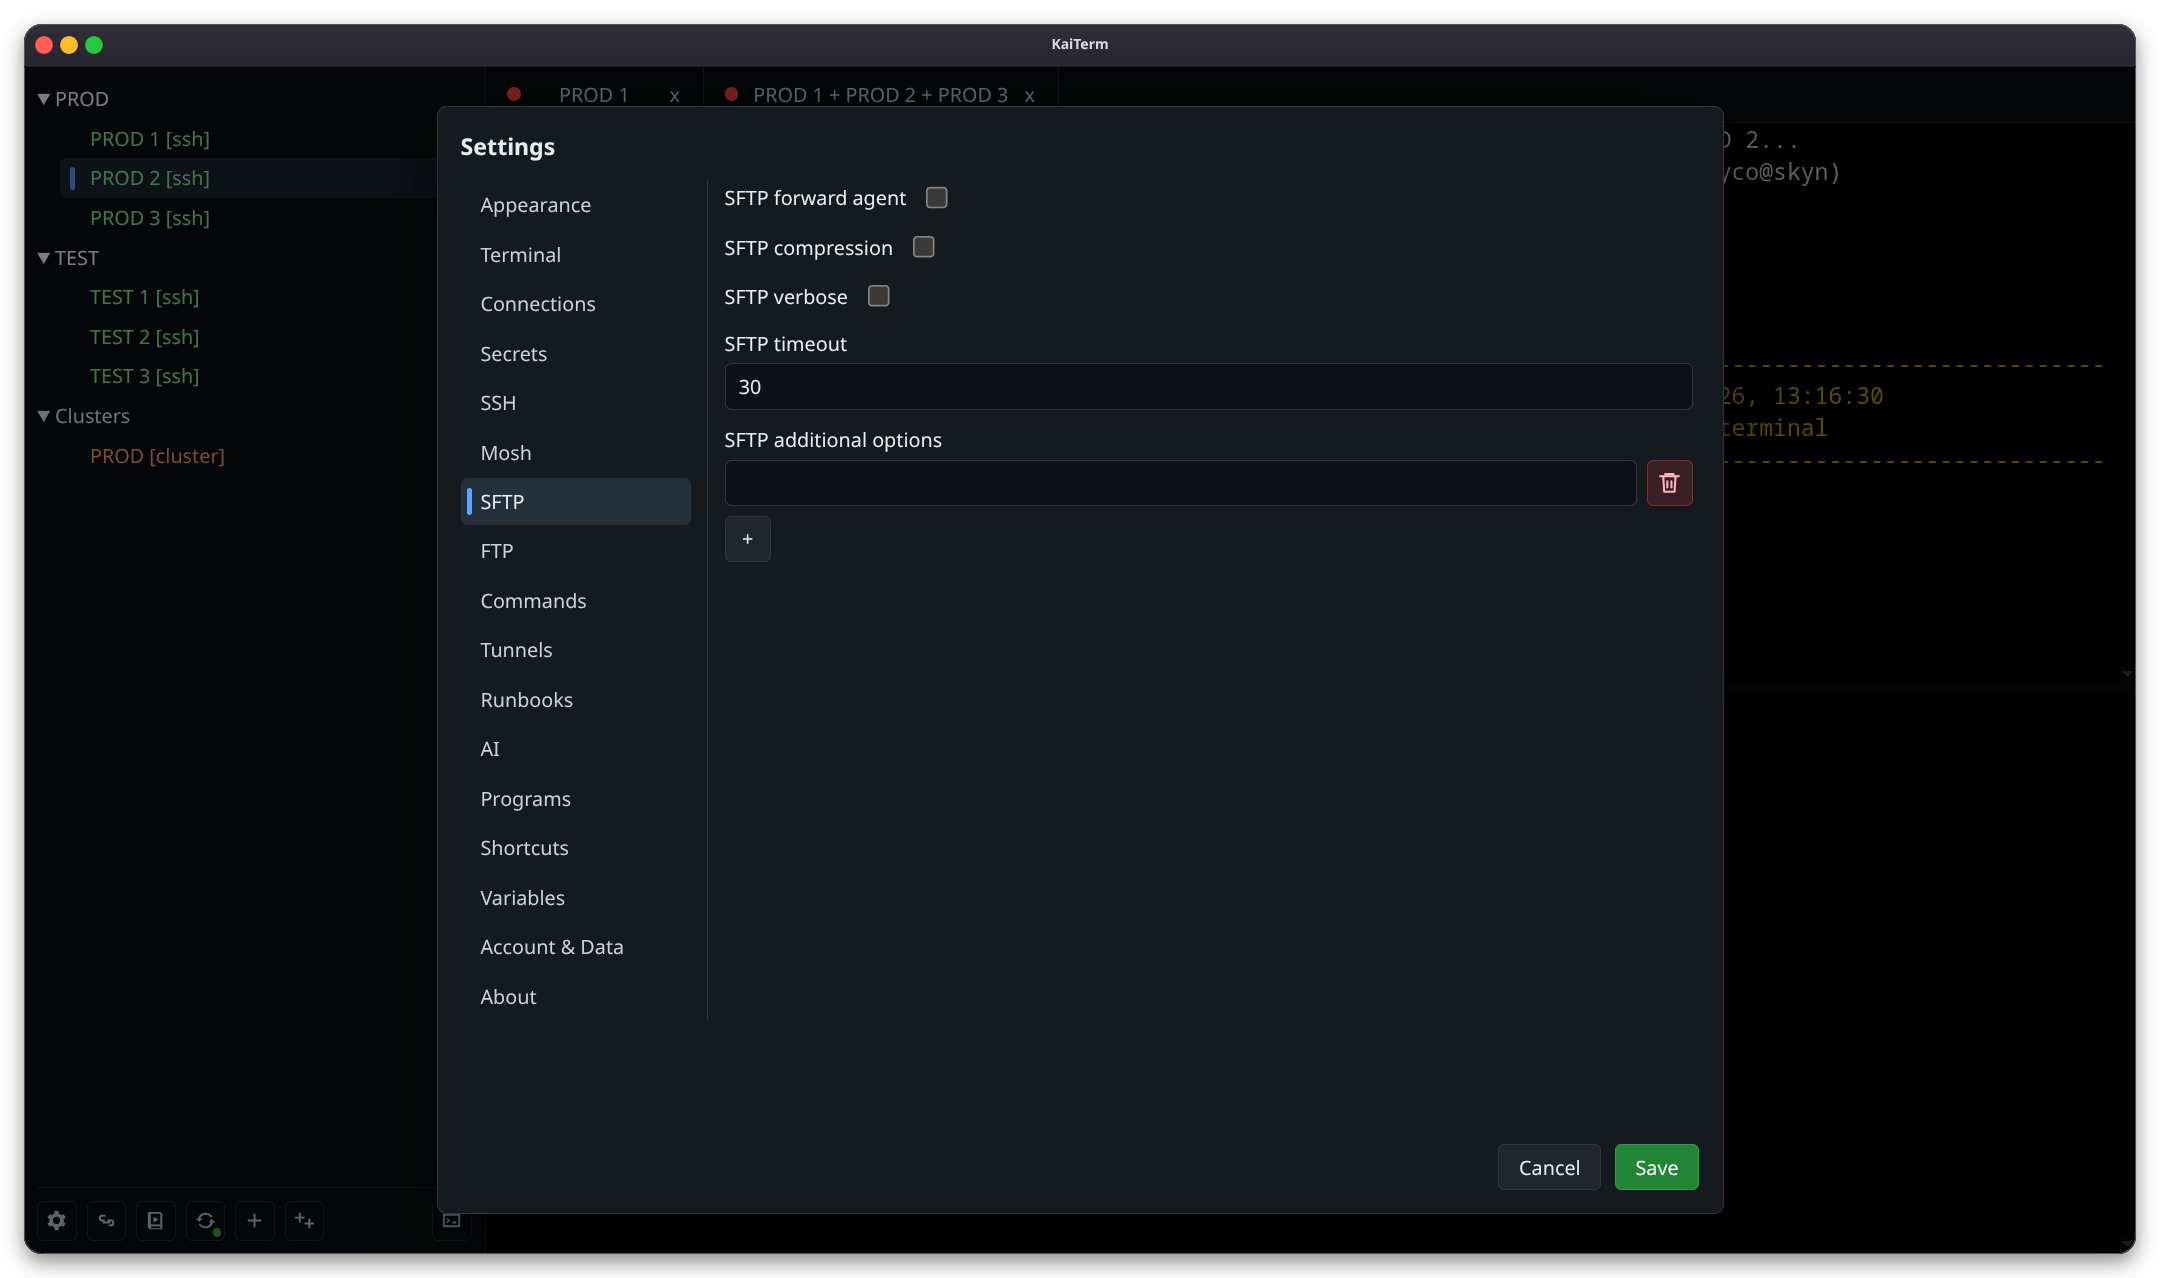Select TEST 1 [ssh] in sidebar

coord(145,297)
